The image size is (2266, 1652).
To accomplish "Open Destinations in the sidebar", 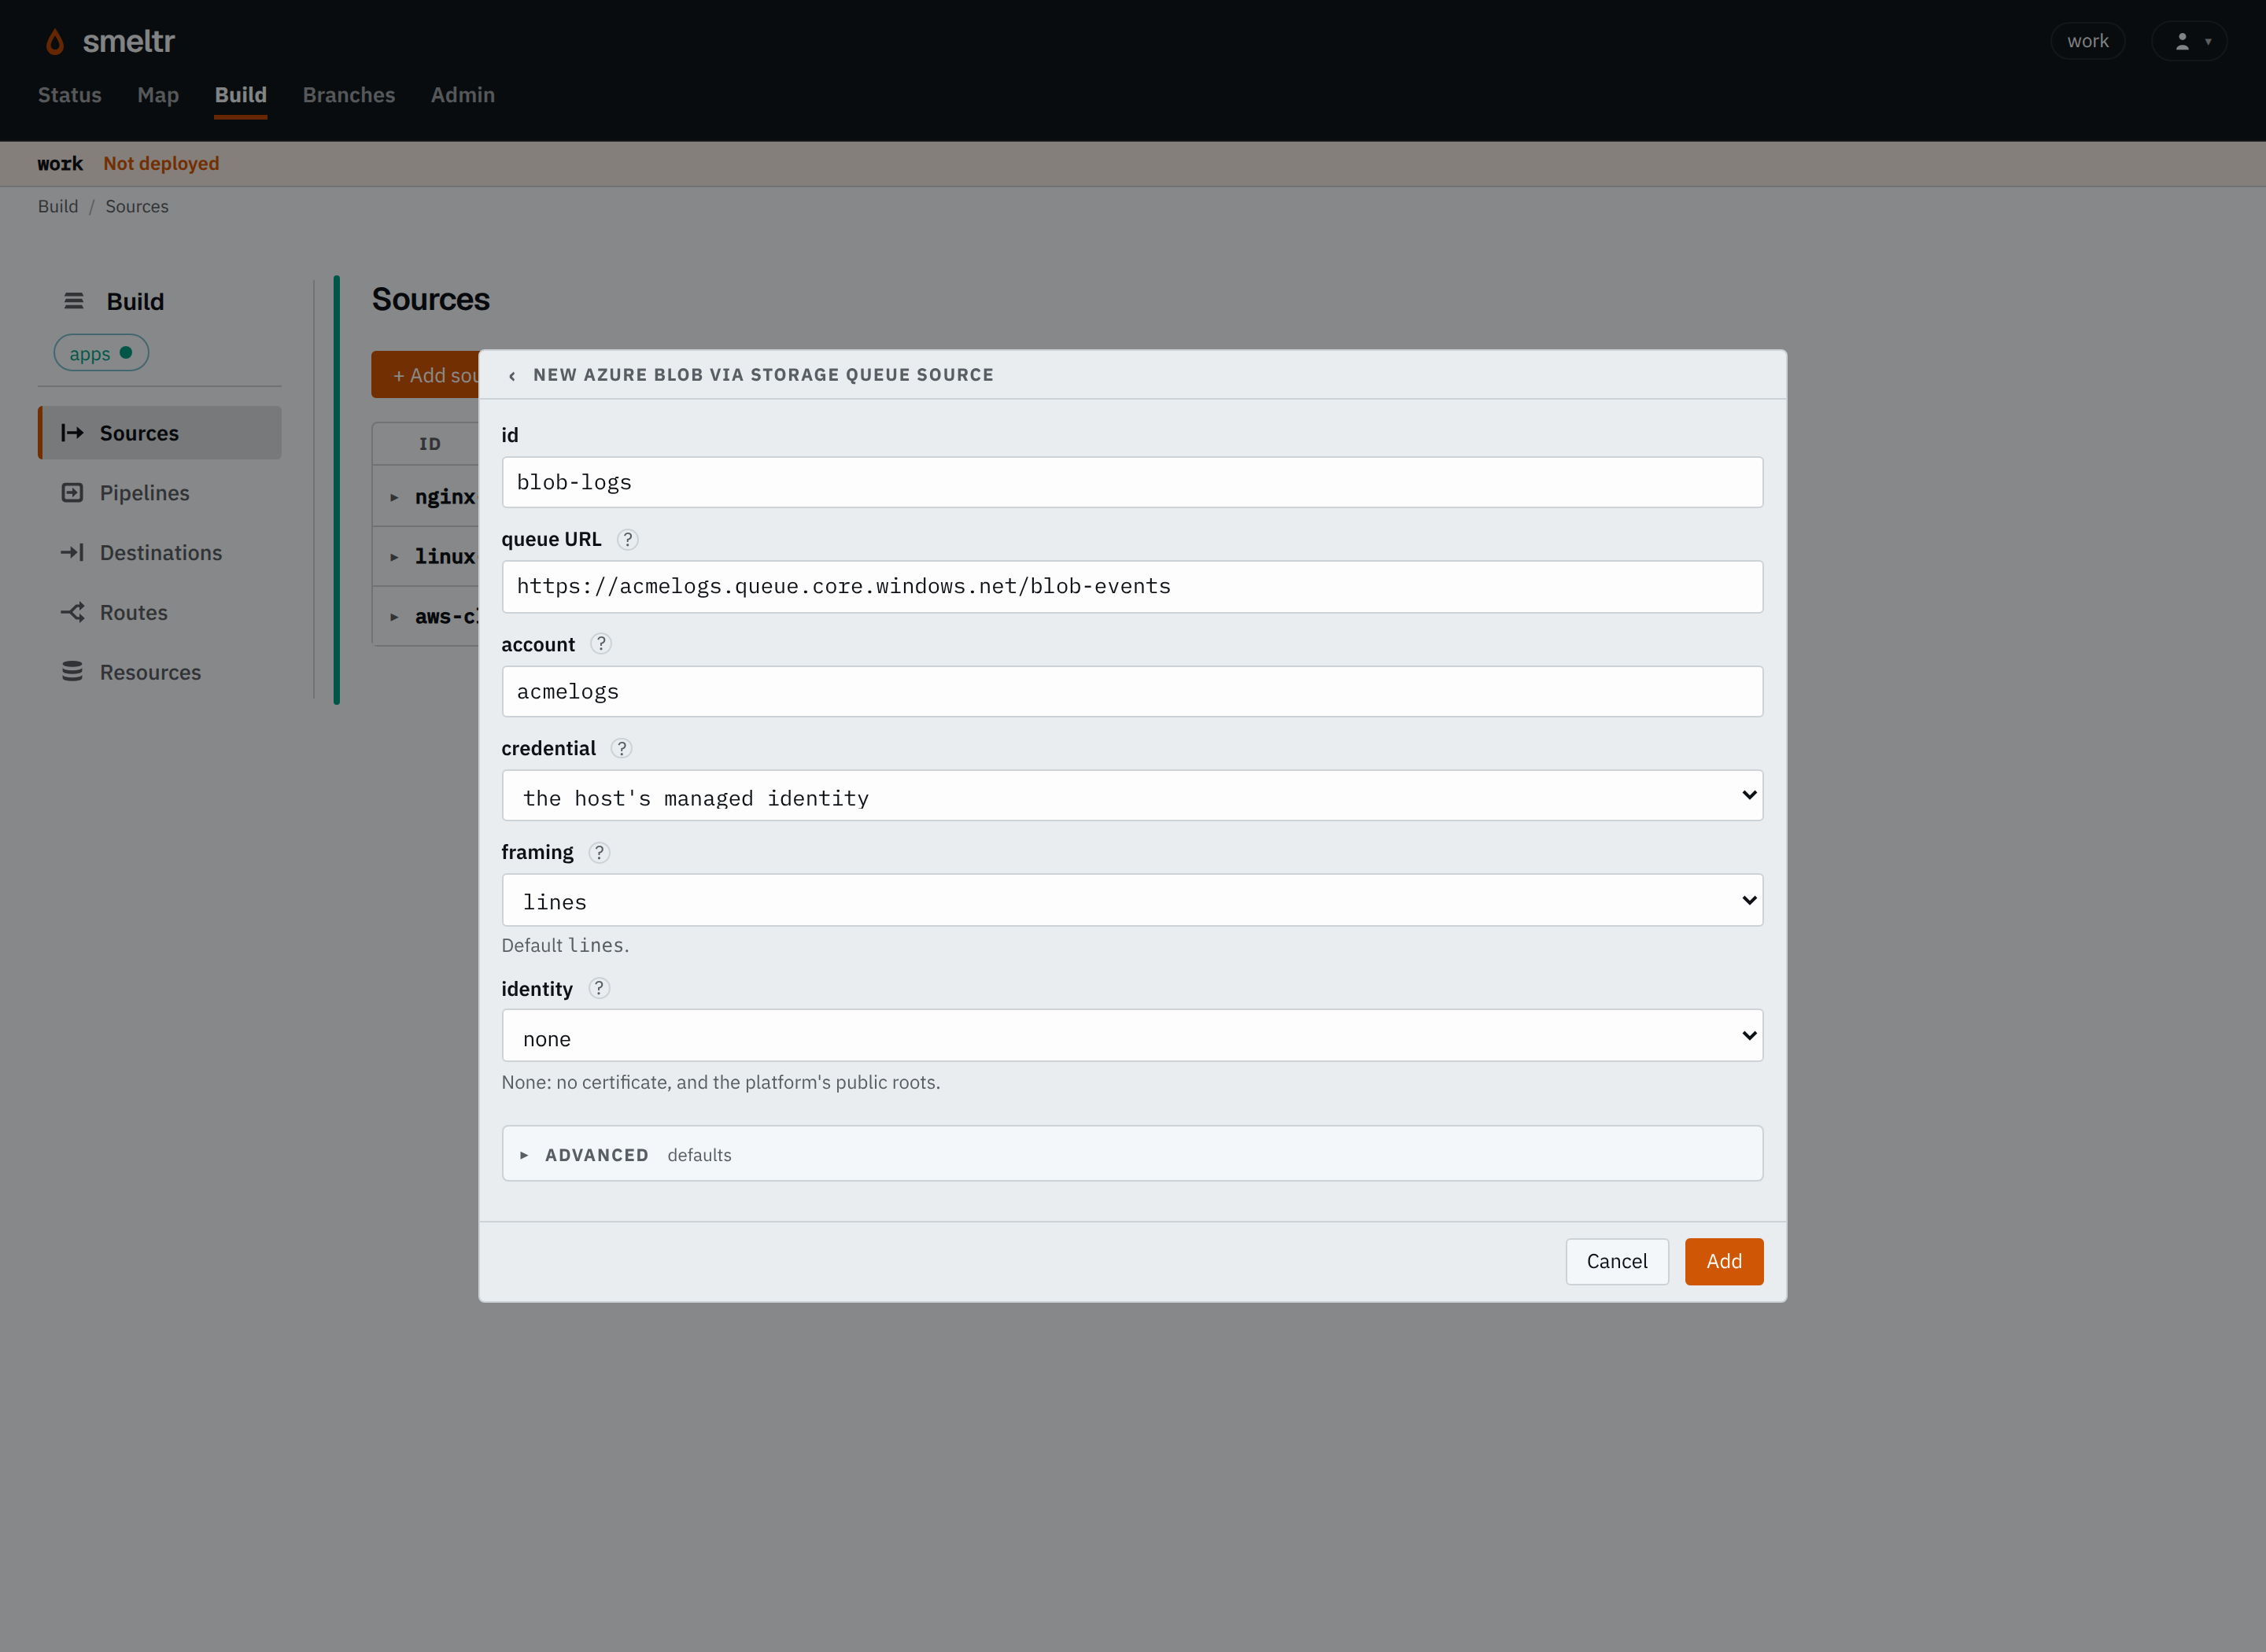I will [160, 553].
